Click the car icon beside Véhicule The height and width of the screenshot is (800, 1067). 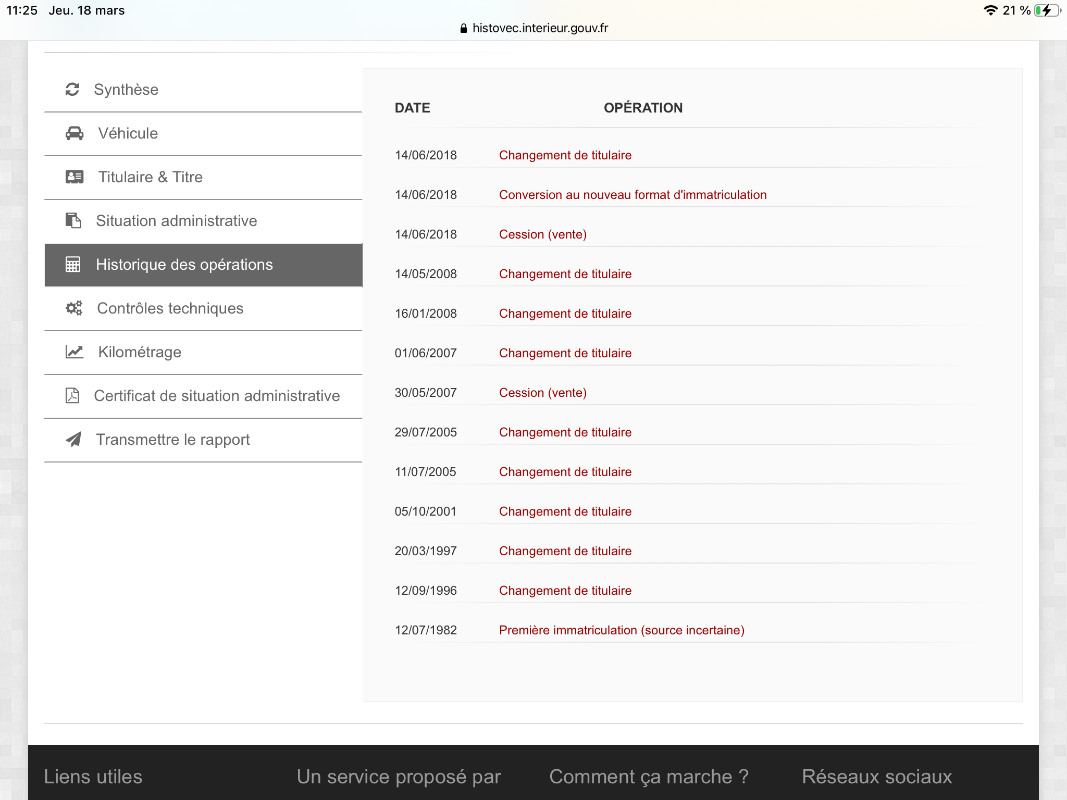74,133
